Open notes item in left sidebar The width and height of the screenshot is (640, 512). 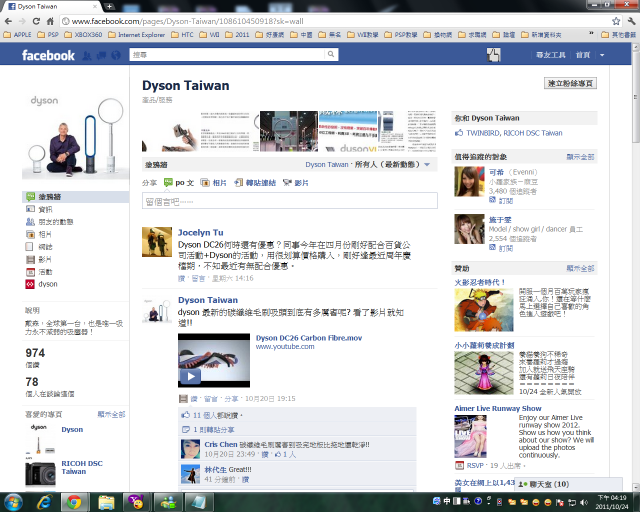[39, 247]
